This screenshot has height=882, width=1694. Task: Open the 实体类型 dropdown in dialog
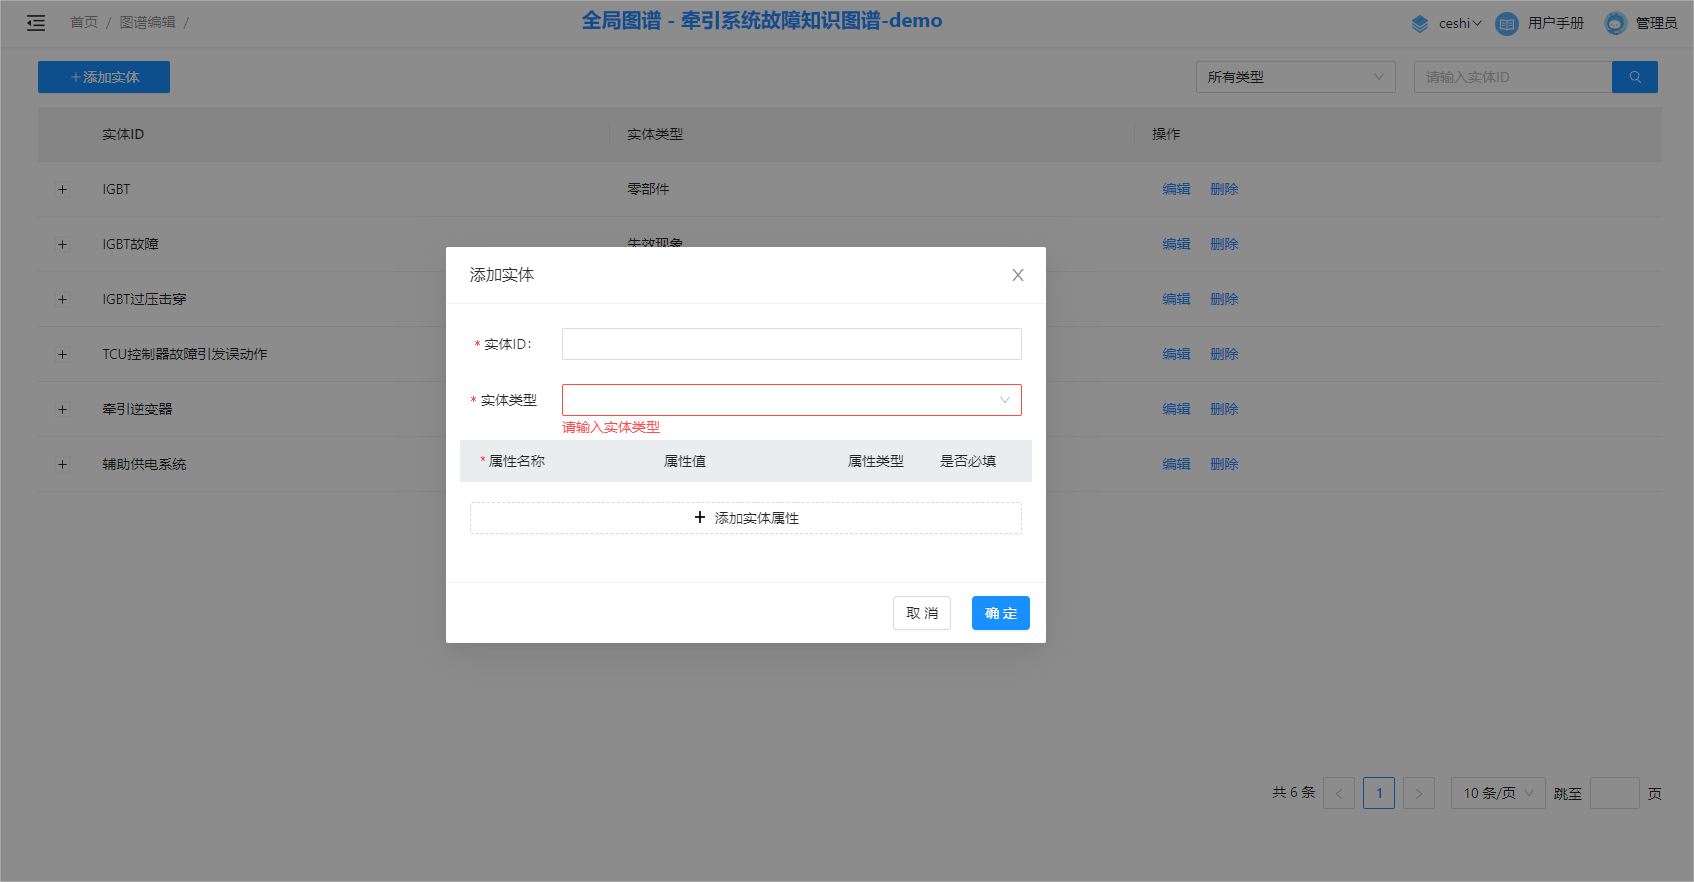[x=791, y=400]
